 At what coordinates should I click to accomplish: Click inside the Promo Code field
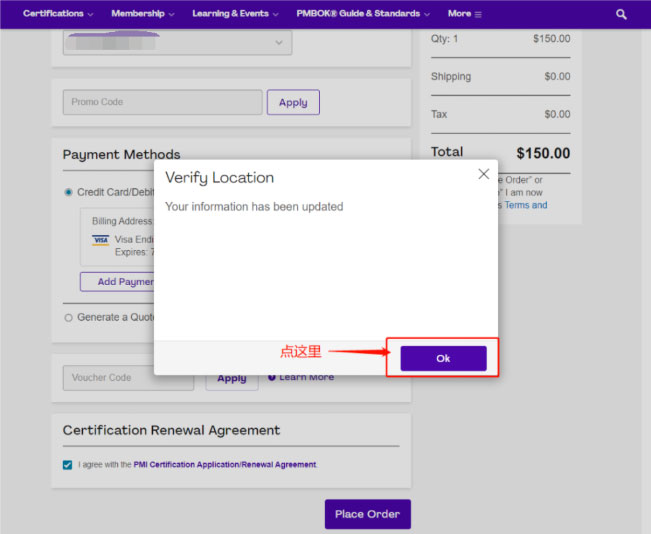162,102
